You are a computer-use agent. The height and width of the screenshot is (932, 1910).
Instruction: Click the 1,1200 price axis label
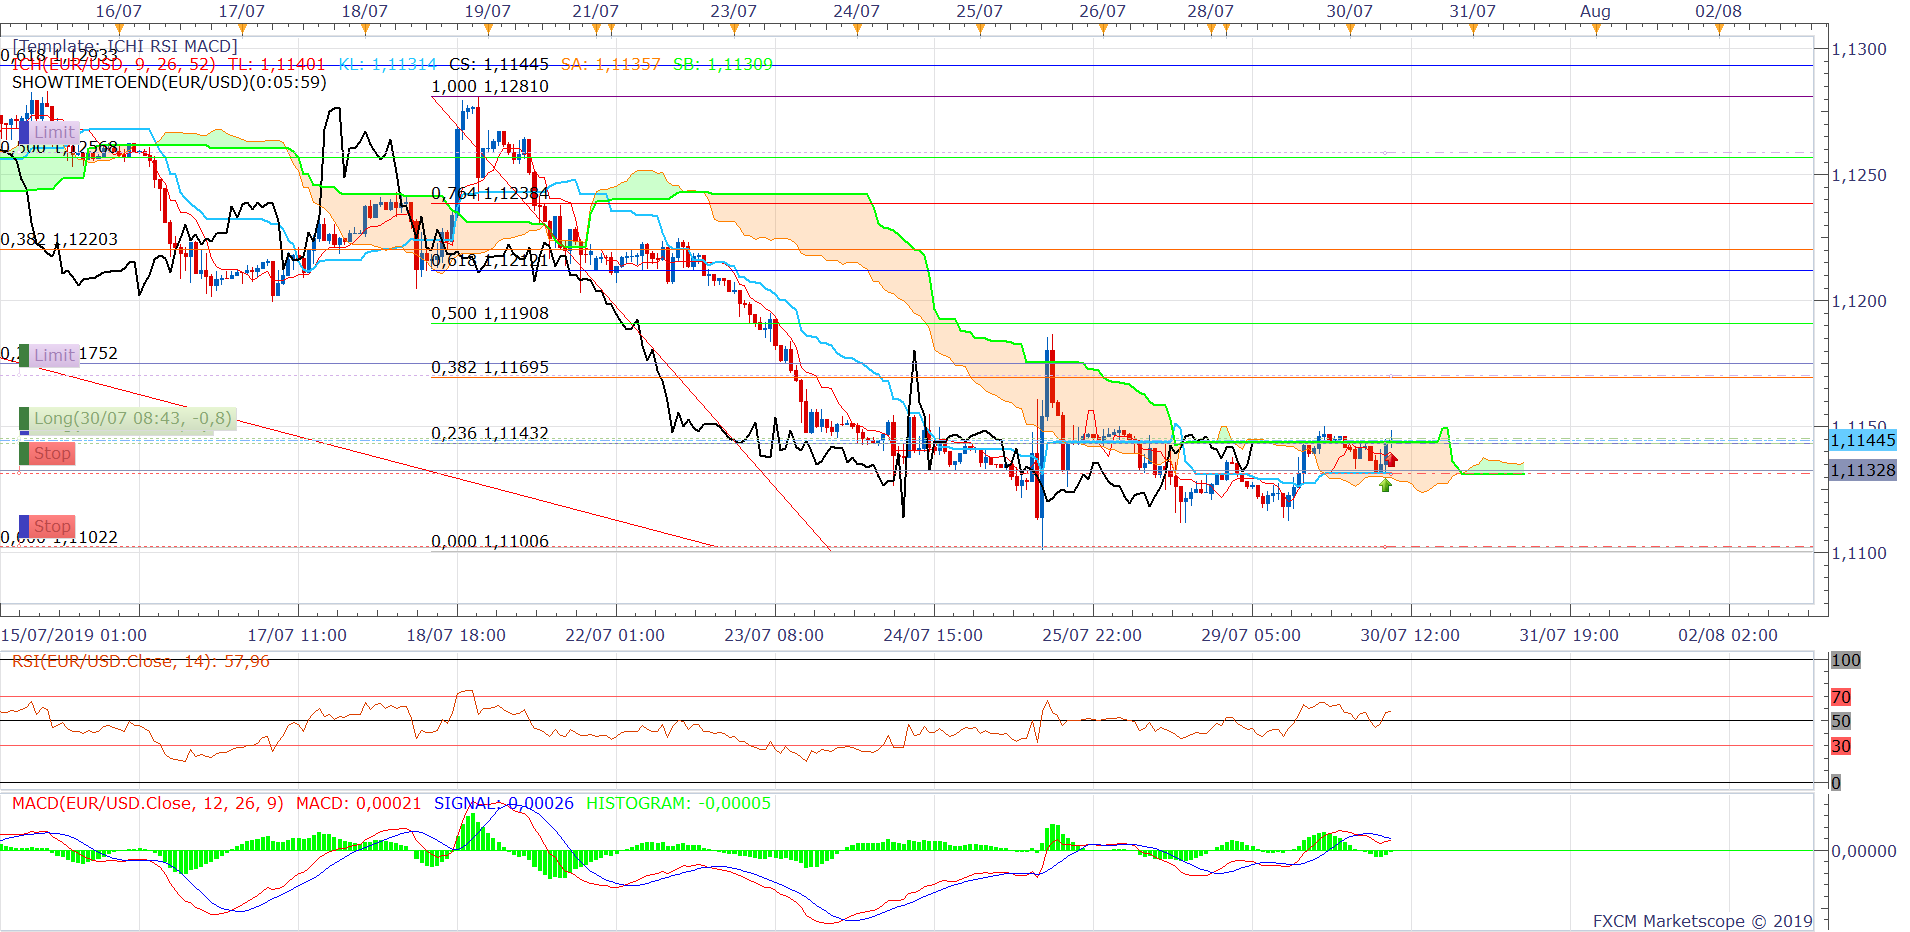pos(1859,301)
